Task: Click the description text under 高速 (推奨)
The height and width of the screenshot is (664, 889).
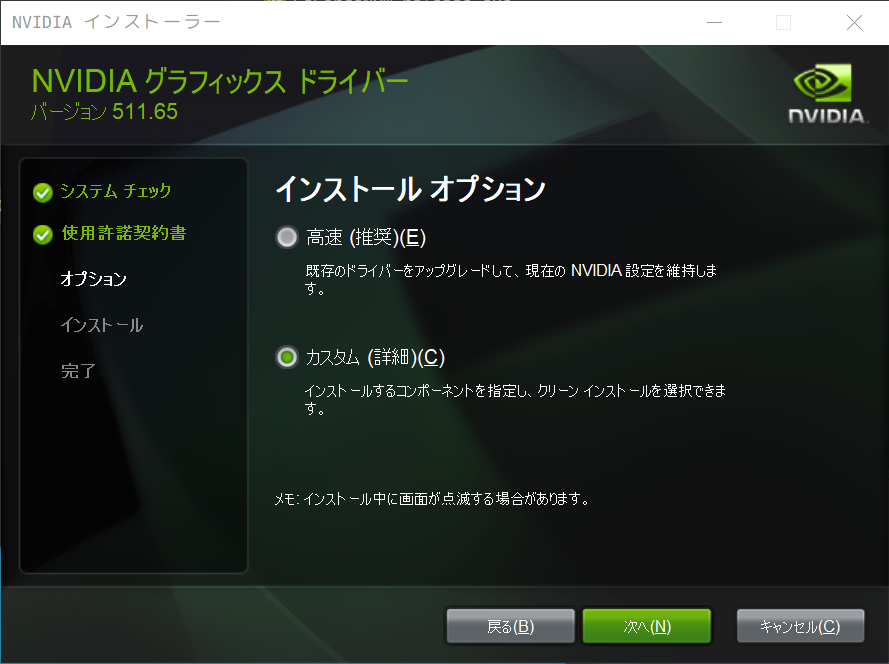Action: tap(511, 279)
